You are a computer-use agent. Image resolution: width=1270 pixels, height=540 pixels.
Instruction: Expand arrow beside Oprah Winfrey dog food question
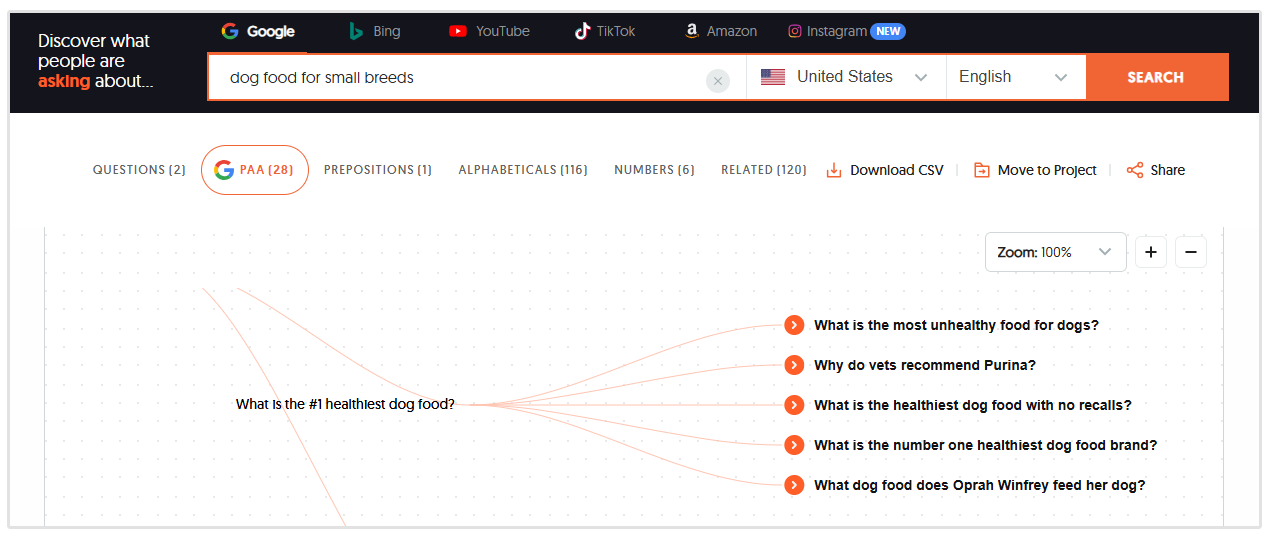coord(794,485)
